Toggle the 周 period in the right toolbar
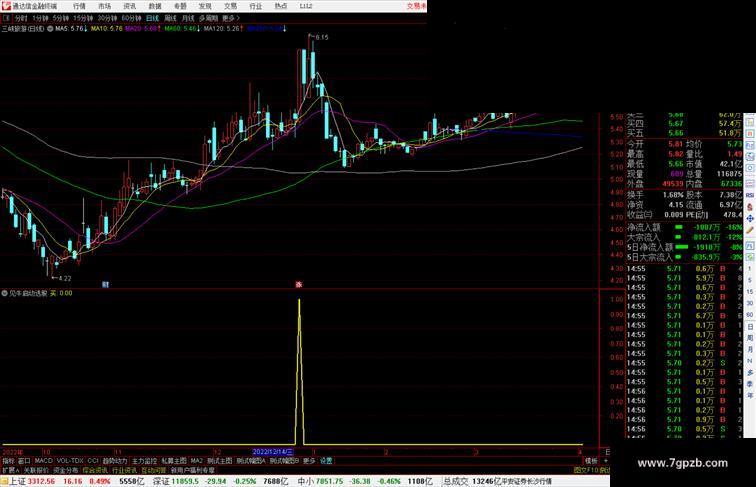 [x=750, y=338]
